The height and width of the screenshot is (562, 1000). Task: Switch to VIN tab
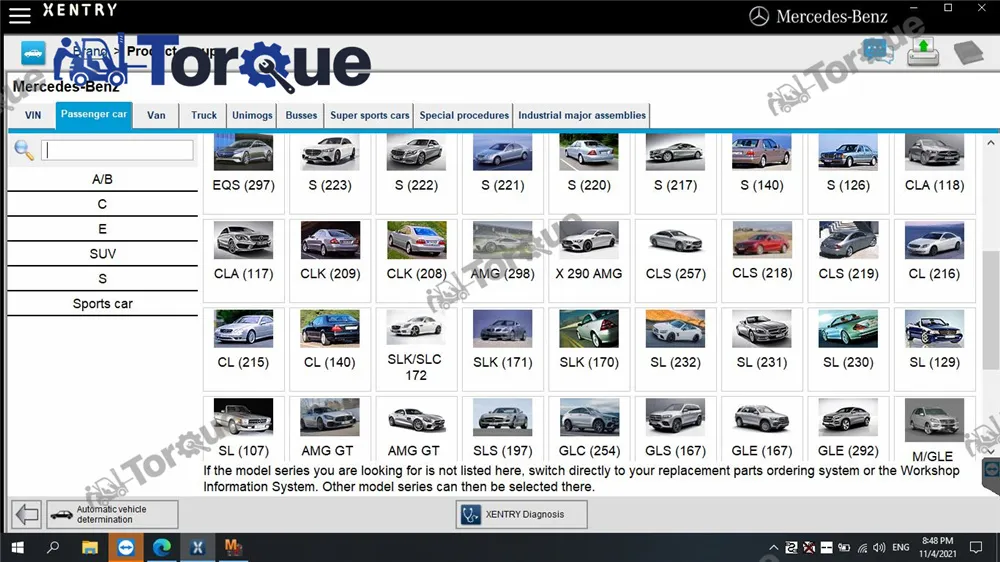coord(33,115)
